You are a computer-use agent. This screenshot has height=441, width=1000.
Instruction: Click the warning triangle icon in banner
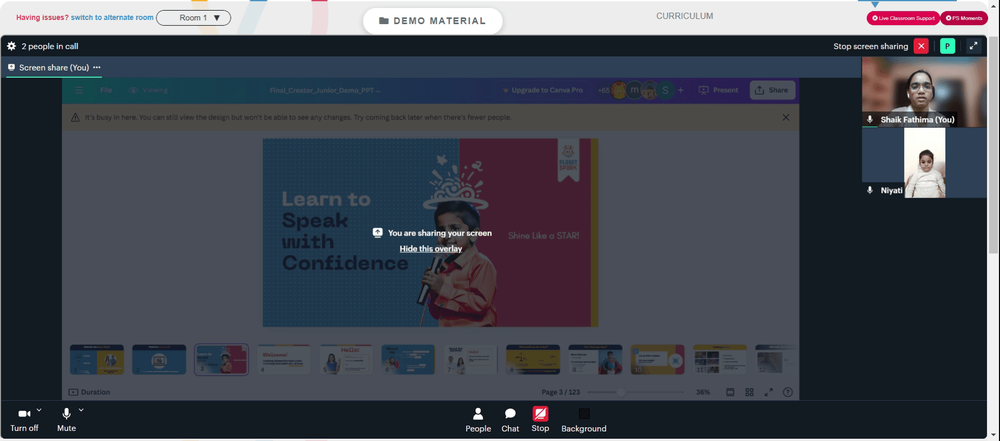click(x=75, y=117)
